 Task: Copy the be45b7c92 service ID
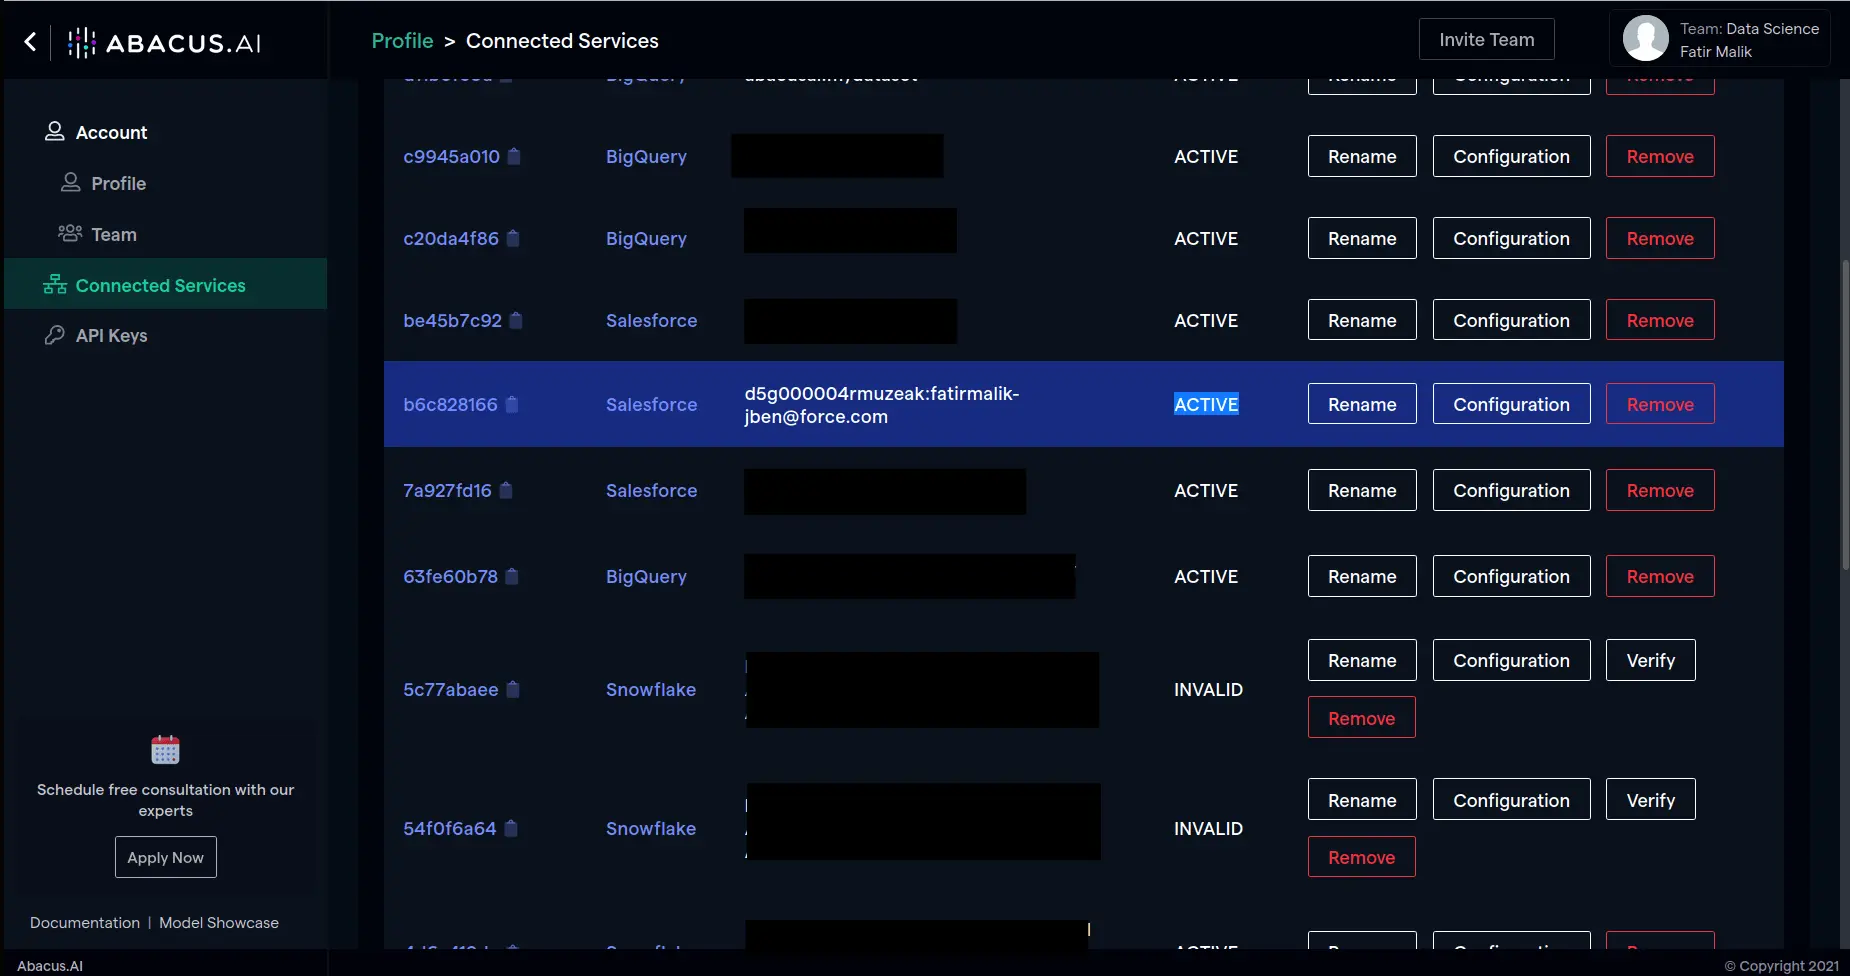coord(516,320)
